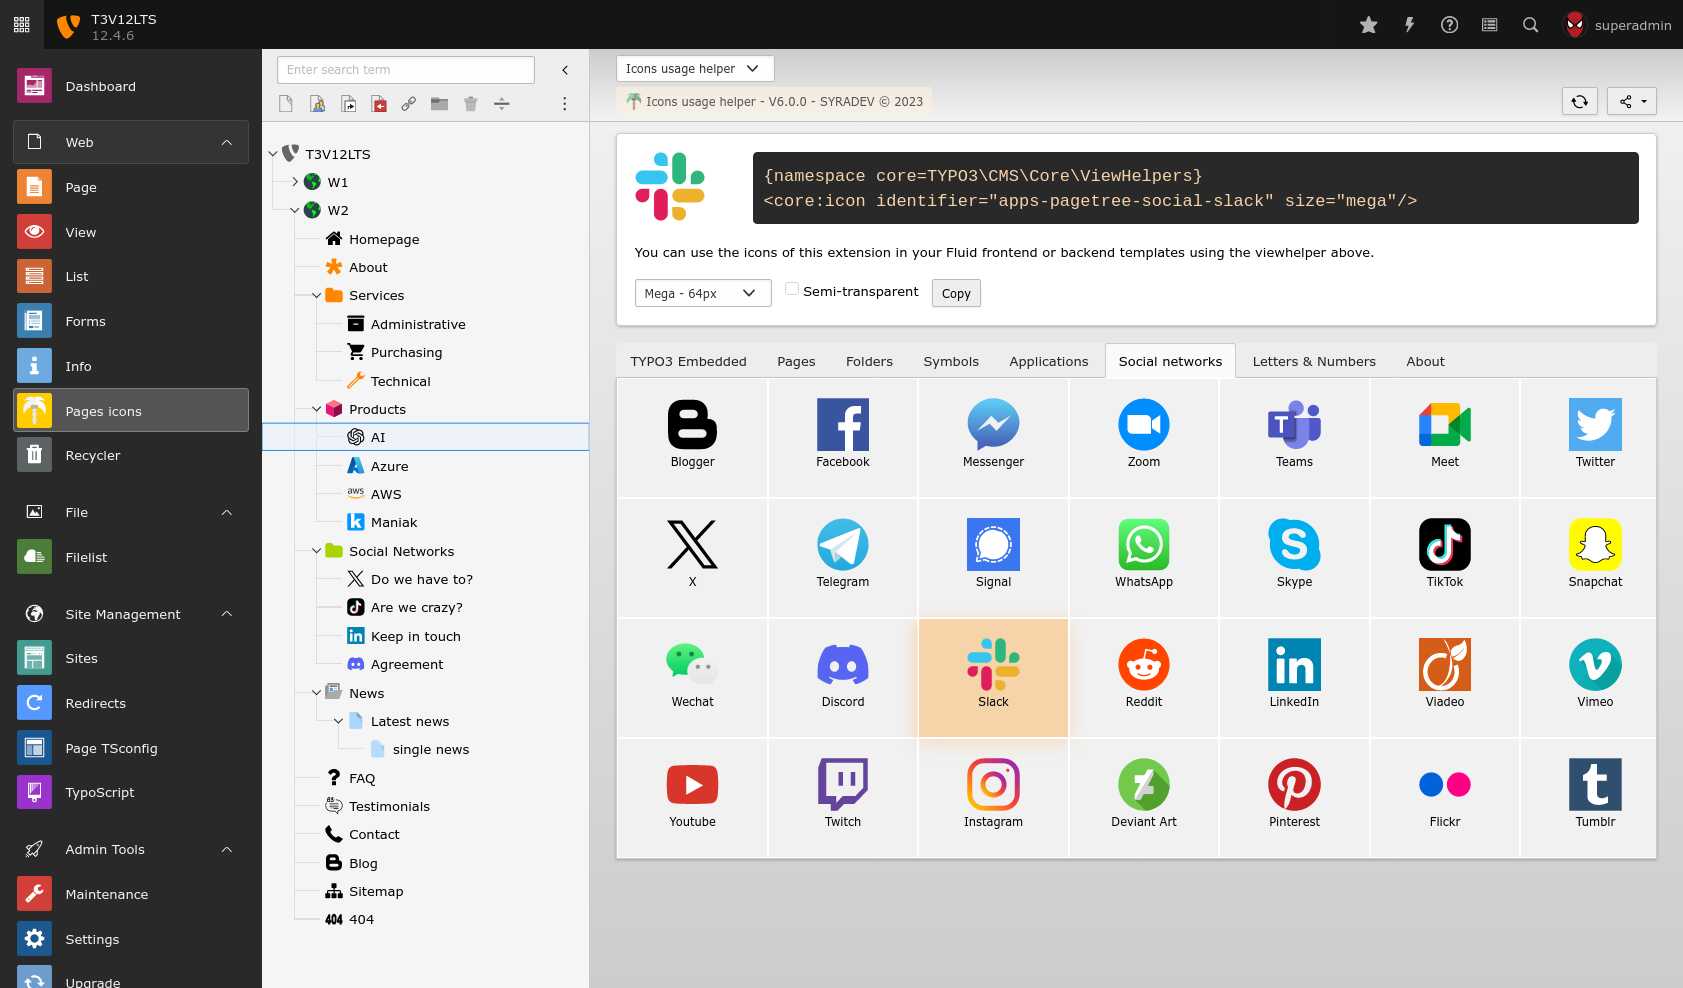
Task: Switch to TYPO3 Embedded tab
Action: point(688,361)
